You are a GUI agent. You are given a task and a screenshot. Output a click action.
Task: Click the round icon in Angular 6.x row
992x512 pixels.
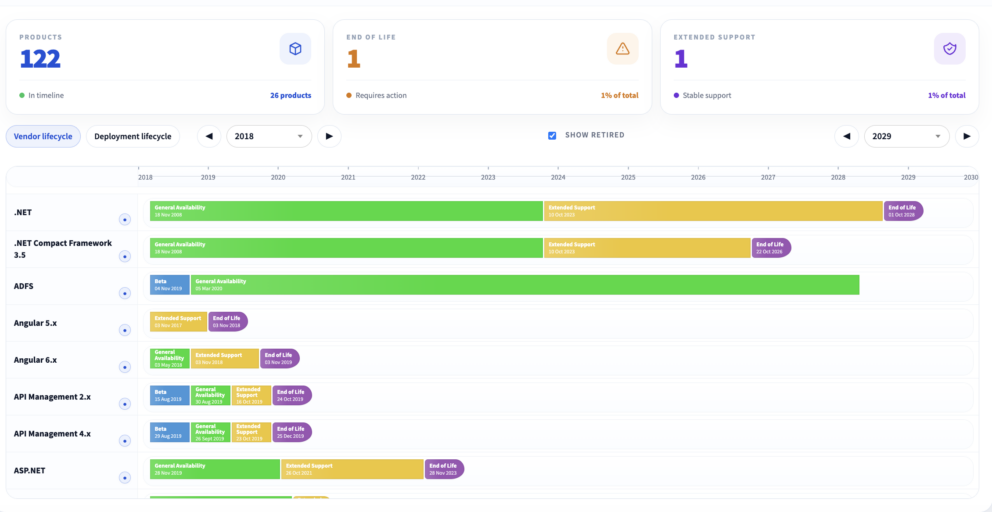pyautogui.click(x=125, y=366)
